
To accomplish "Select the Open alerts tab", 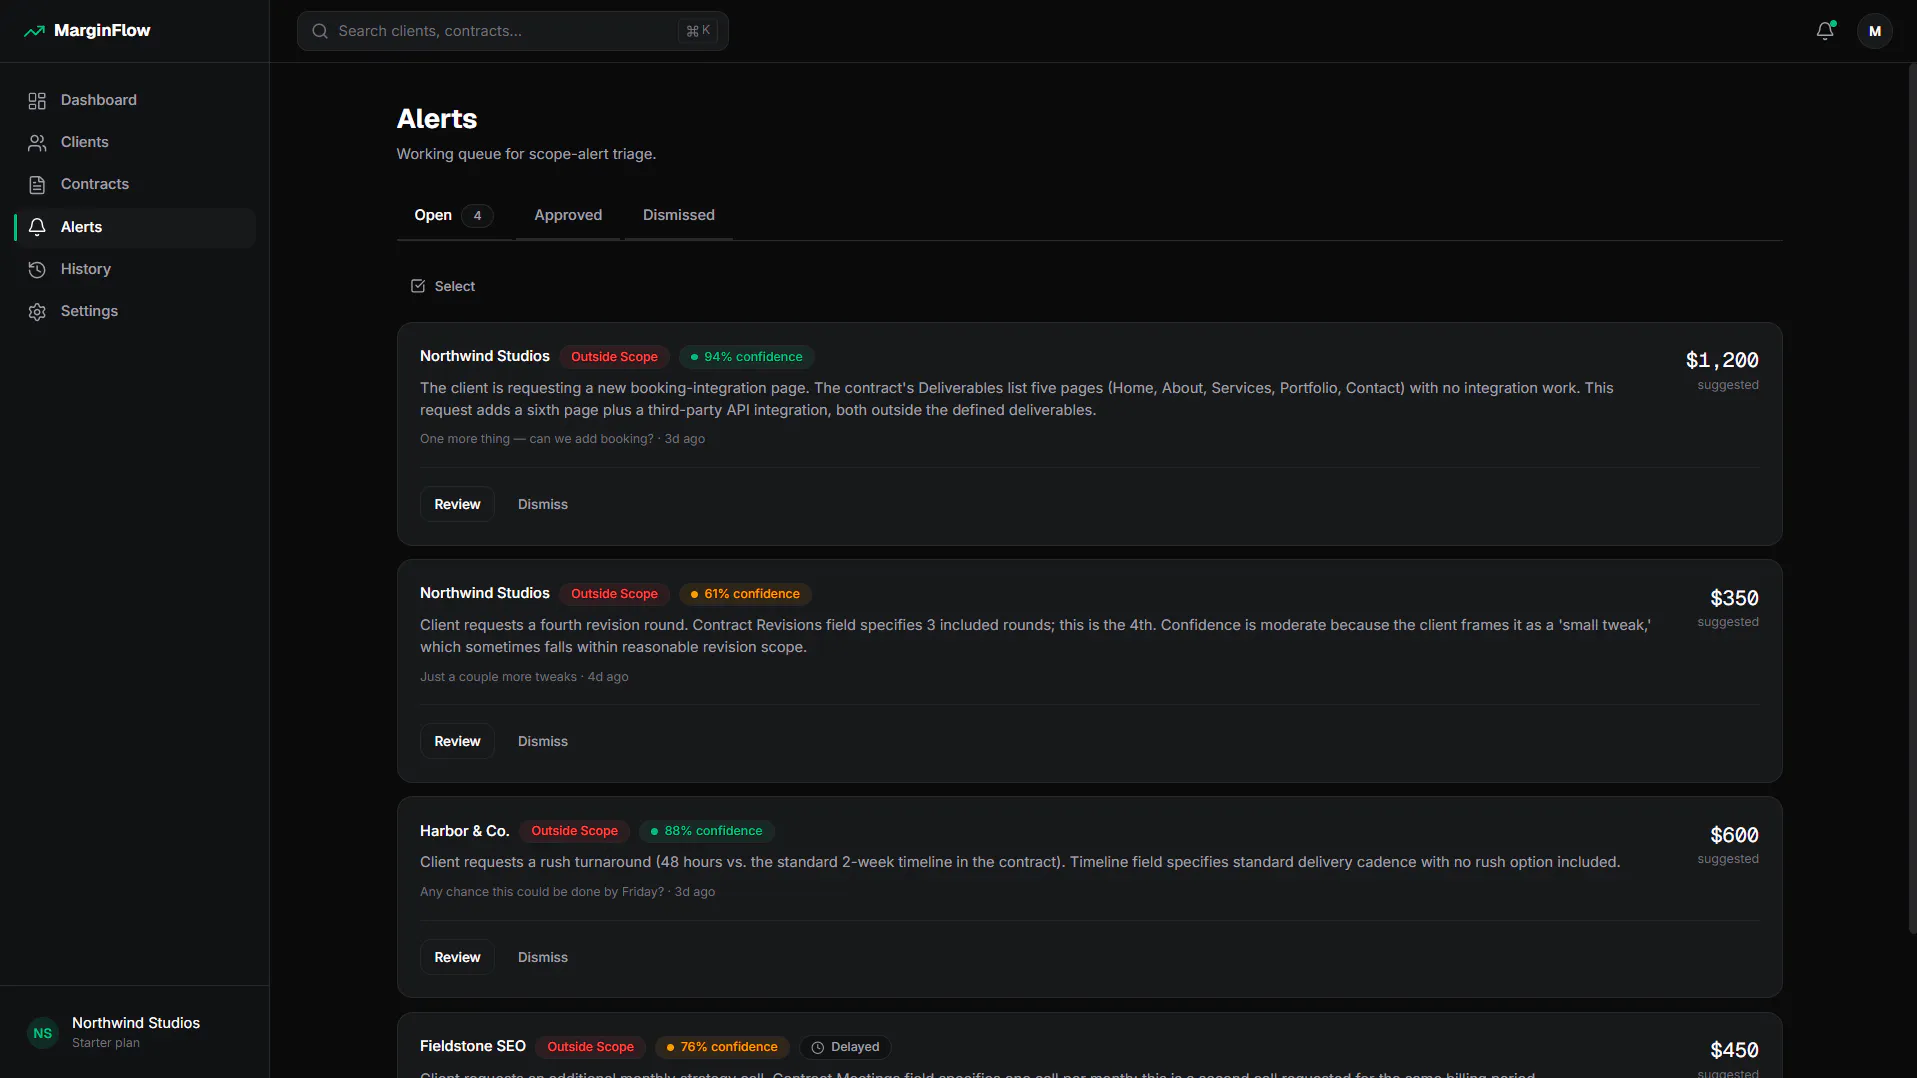I will coord(454,215).
